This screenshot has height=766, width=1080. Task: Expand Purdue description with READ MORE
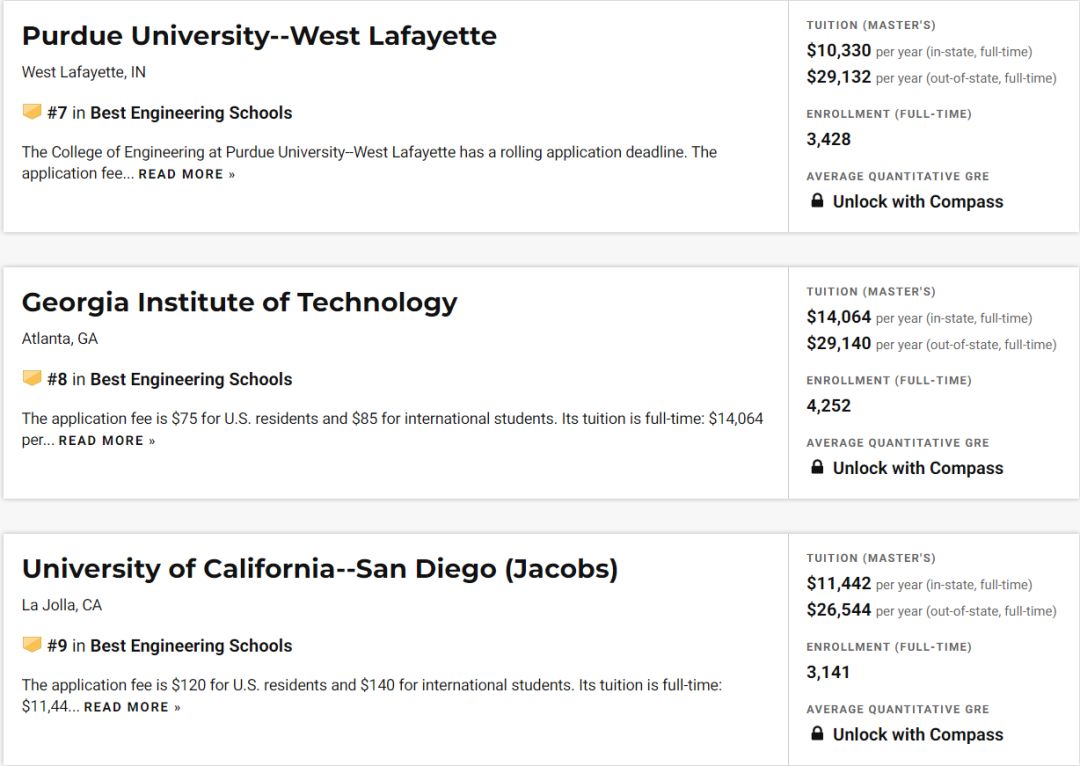(187, 174)
